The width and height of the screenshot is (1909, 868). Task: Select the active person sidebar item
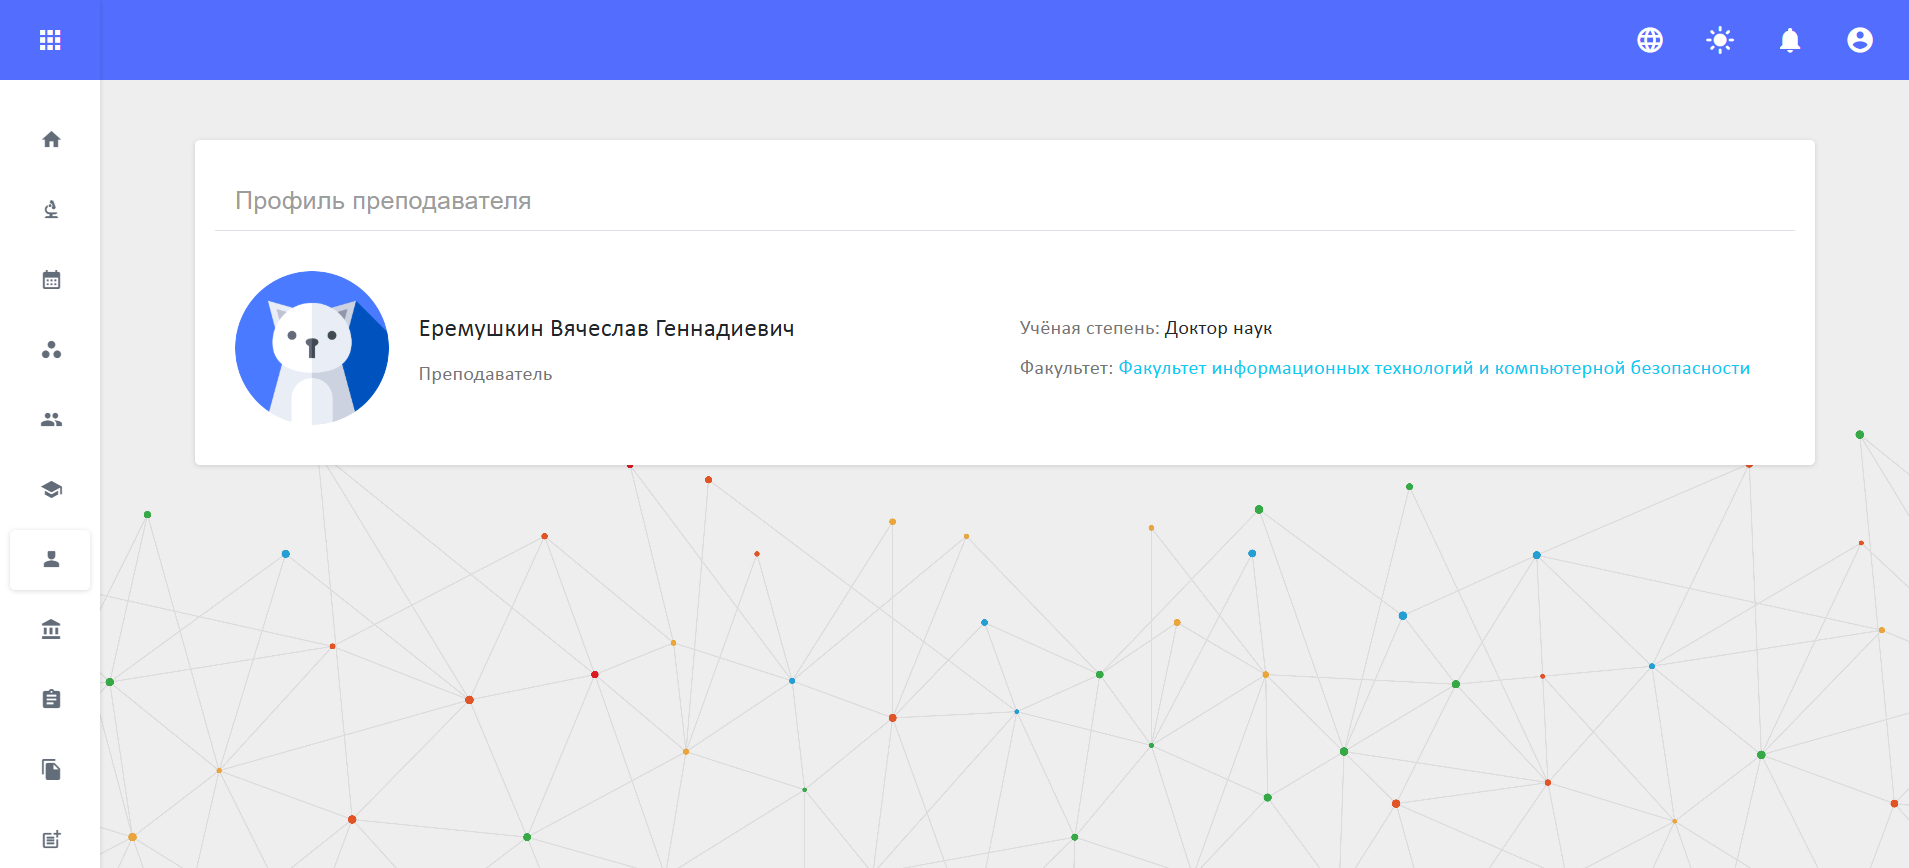click(51, 560)
